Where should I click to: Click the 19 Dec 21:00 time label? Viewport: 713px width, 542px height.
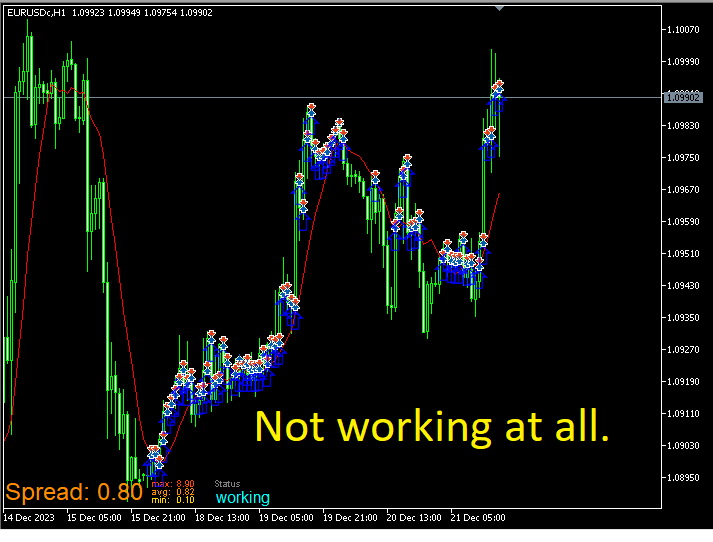click(350, 517)
